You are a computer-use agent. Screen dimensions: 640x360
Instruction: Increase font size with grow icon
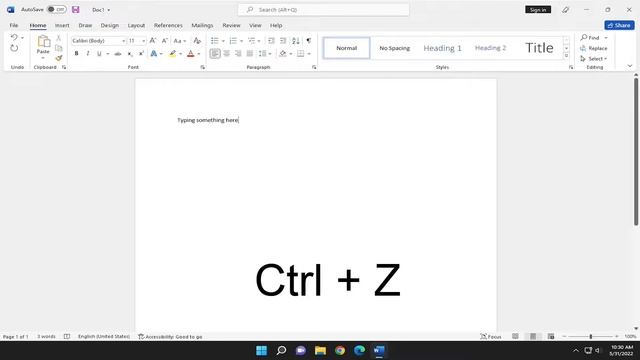[x=153, y=41]
